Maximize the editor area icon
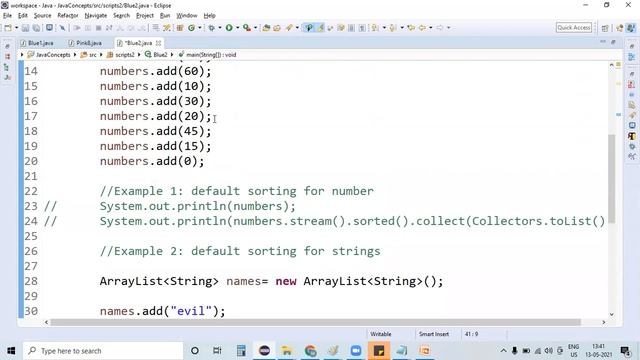Screen dimensions: 640x360 (613, 42)
